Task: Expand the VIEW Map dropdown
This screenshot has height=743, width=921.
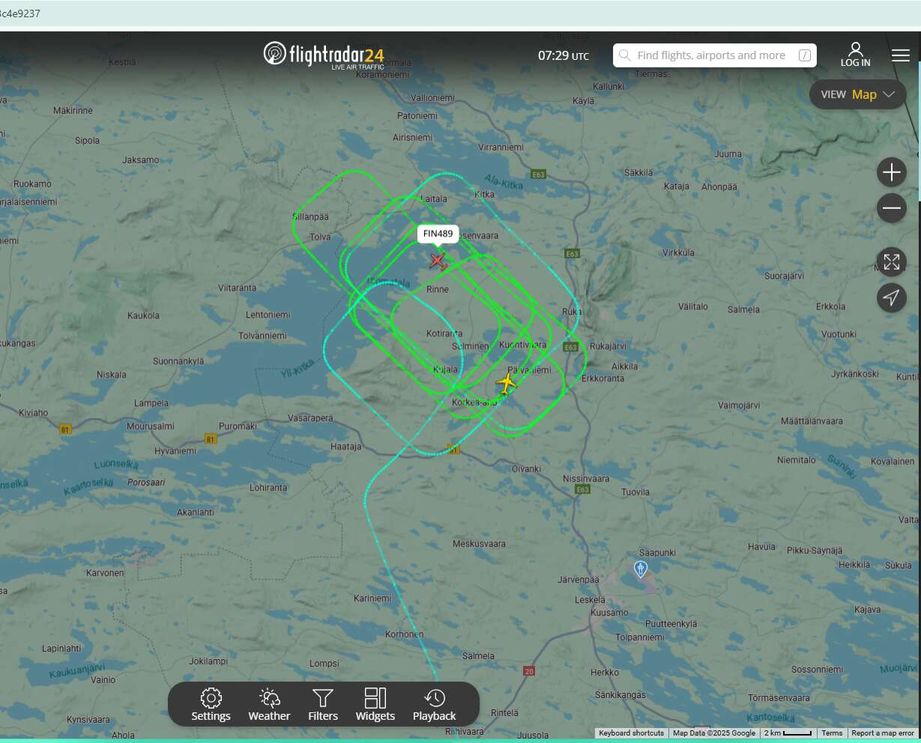Action: click(858, 95)
